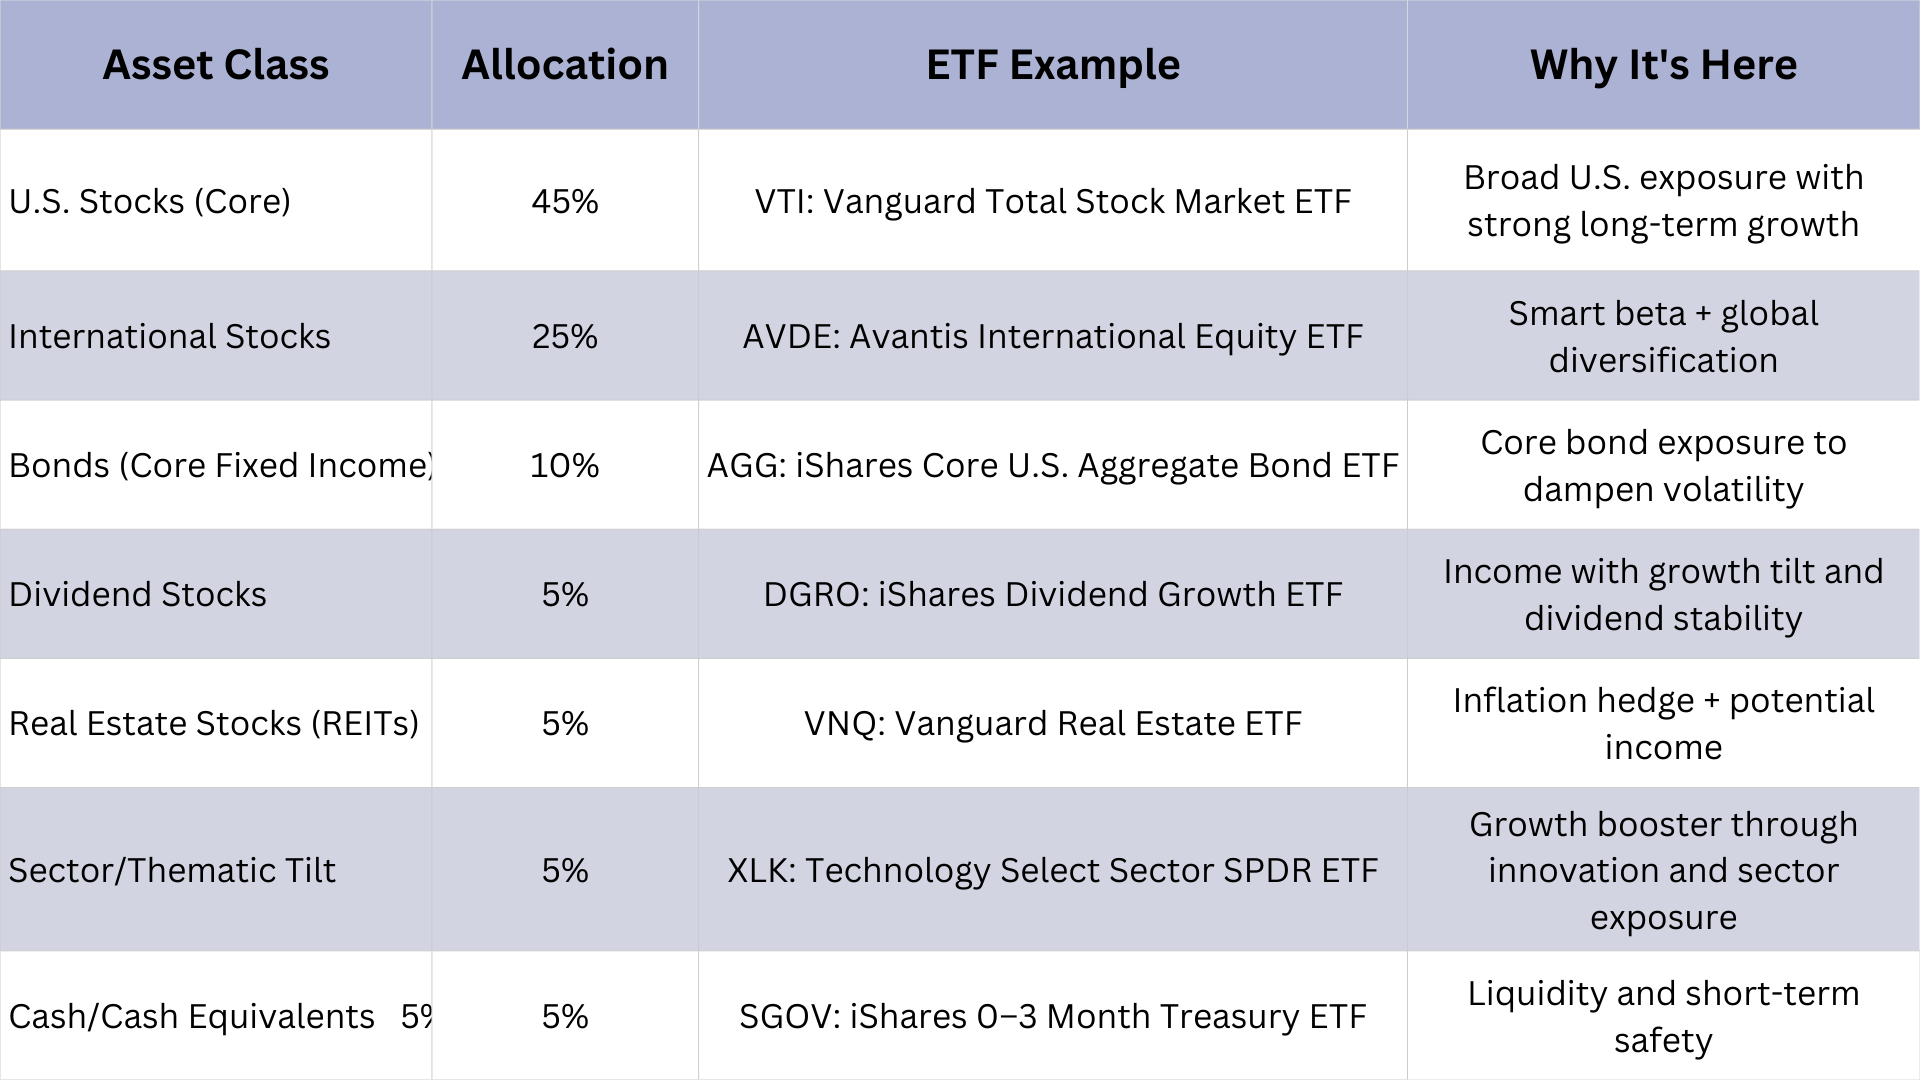Click VTI Vanguard Total Stock Market ETF
Viewport: 1920px width, 1080px height.
[x=1052, y=201]
